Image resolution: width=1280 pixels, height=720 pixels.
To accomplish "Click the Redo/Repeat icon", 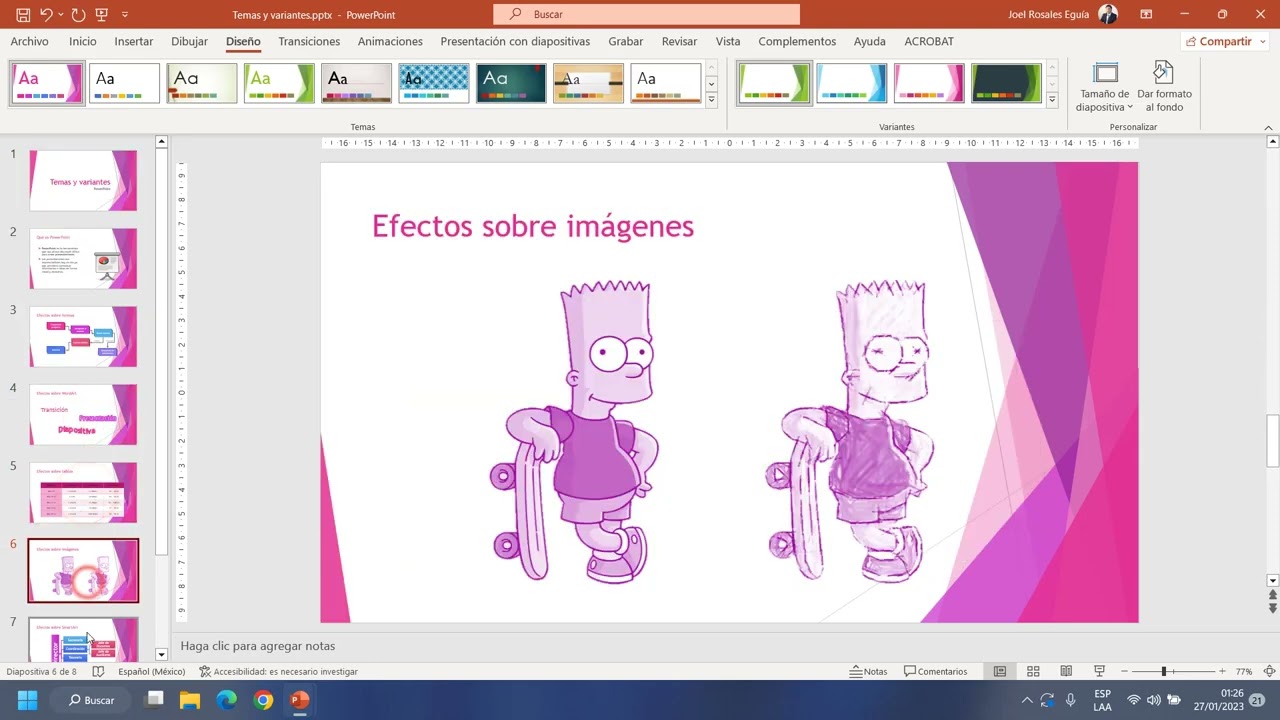I will point(78,15).
